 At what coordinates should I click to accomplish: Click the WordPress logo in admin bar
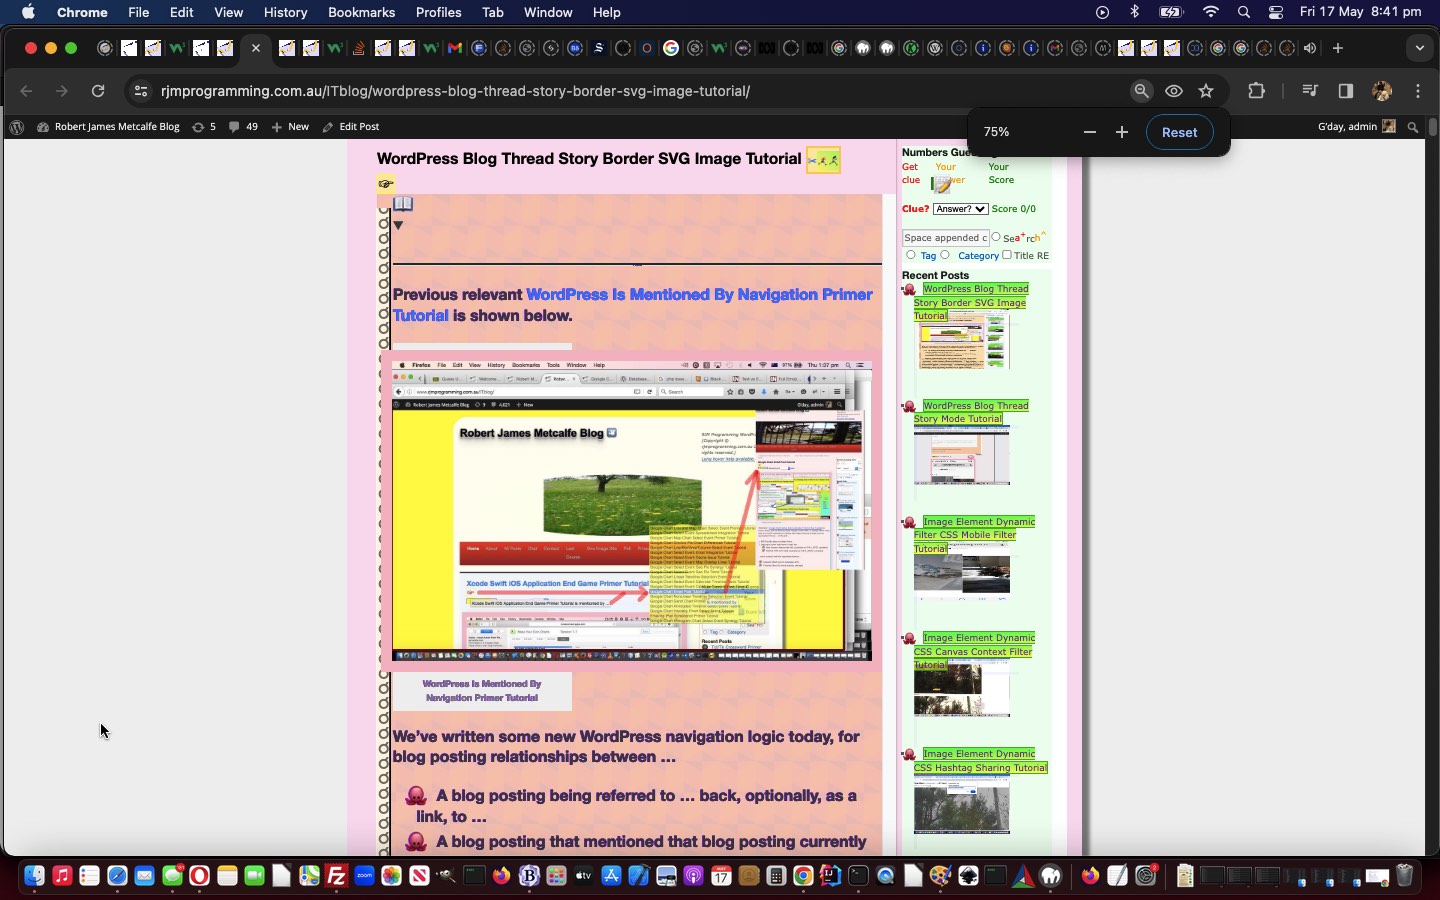coord(16,127)
